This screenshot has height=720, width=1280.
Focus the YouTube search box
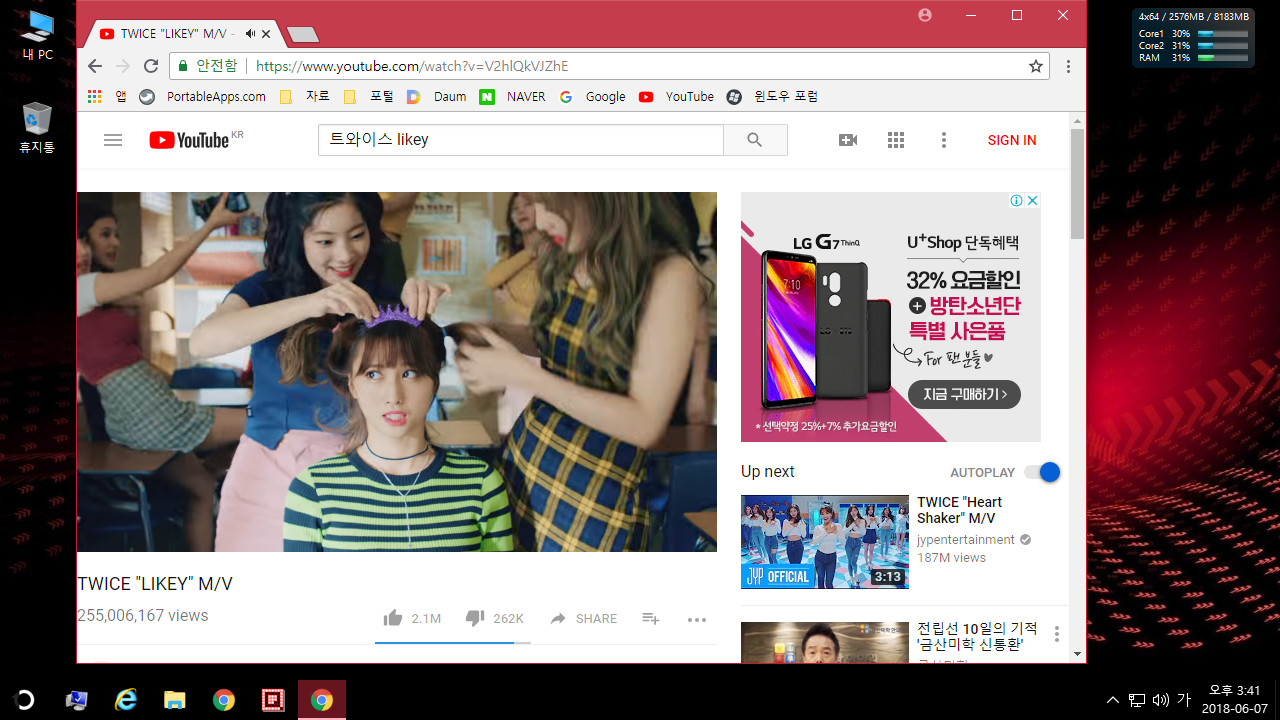coord(521,140)
